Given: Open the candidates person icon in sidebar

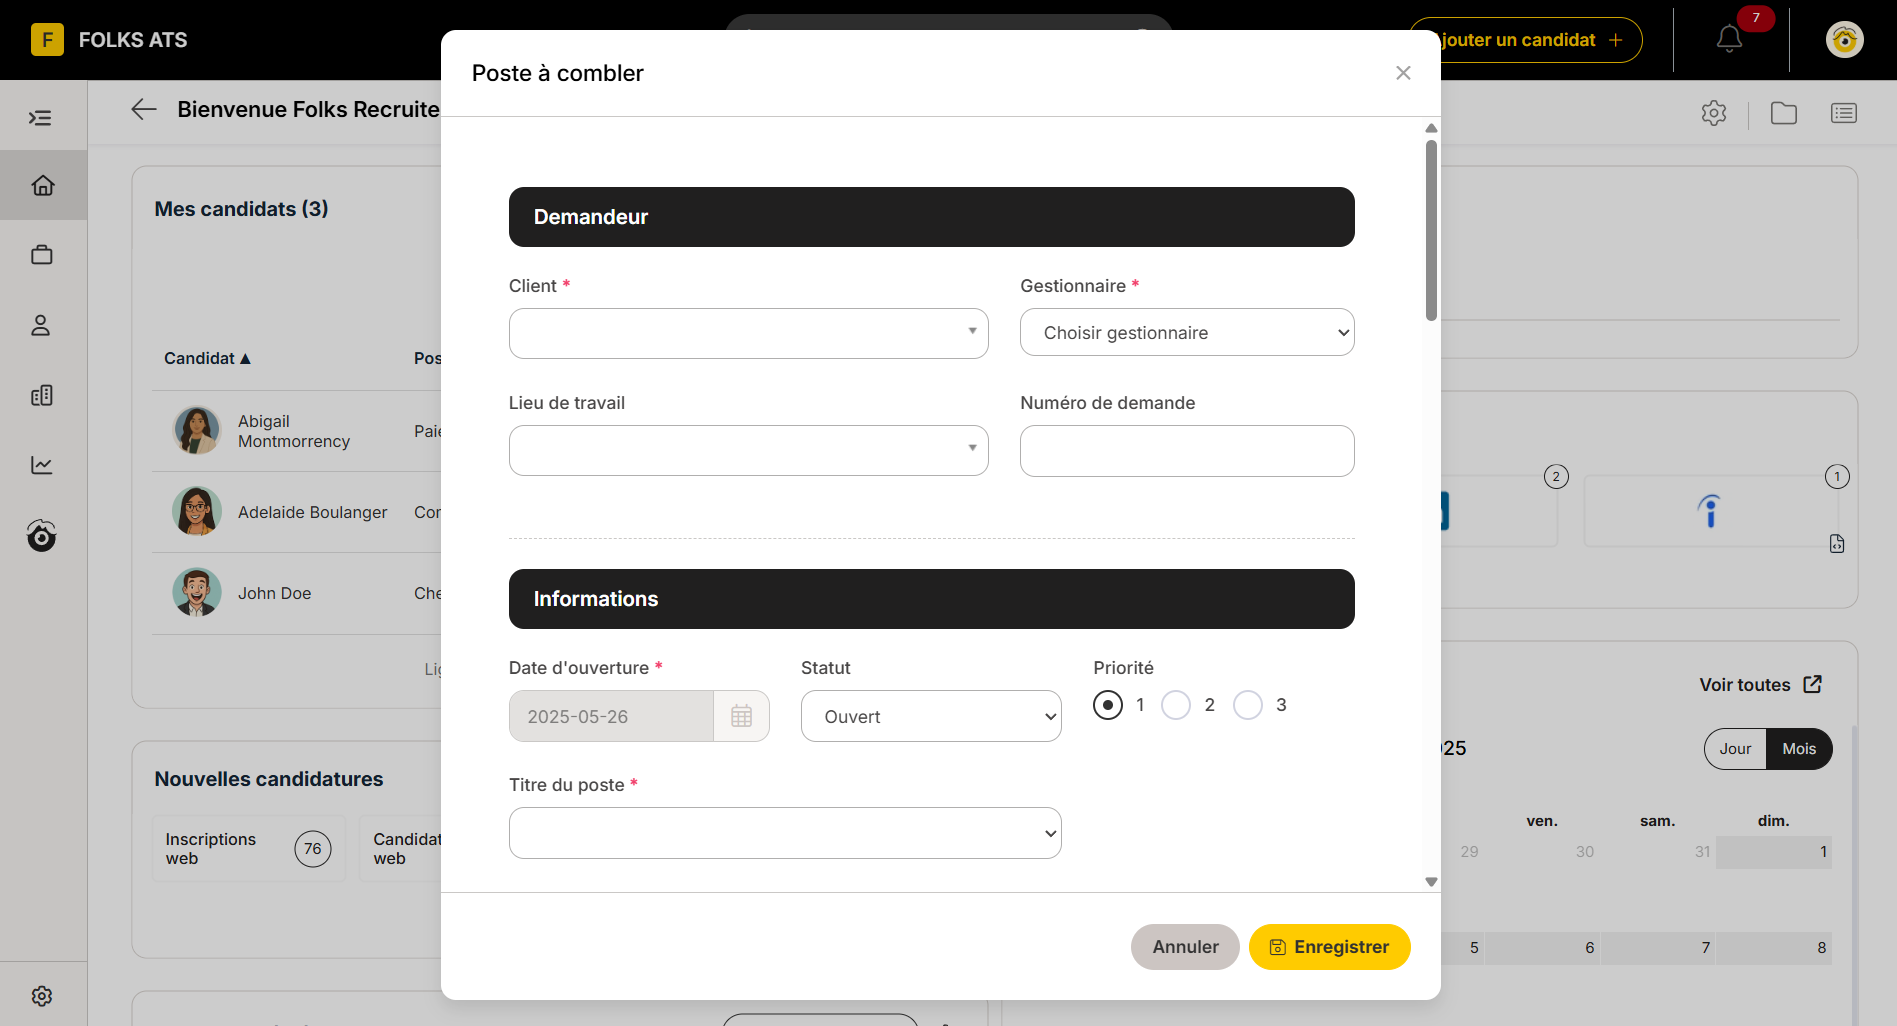Looking at the screenshot, I should (41, 325).
